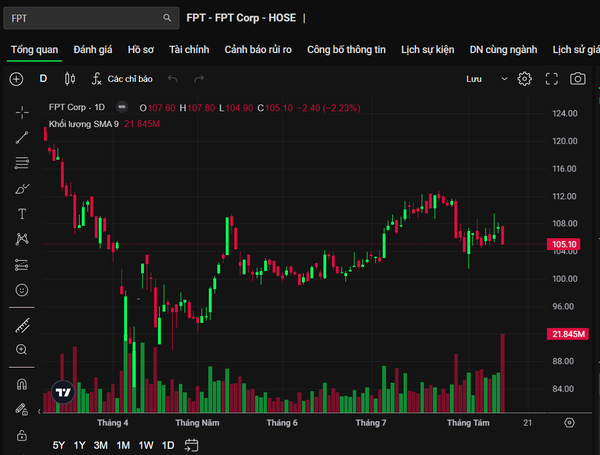Click the 105.10 current price label
This screenshot has width=600, height=455.
pos(564,244)
